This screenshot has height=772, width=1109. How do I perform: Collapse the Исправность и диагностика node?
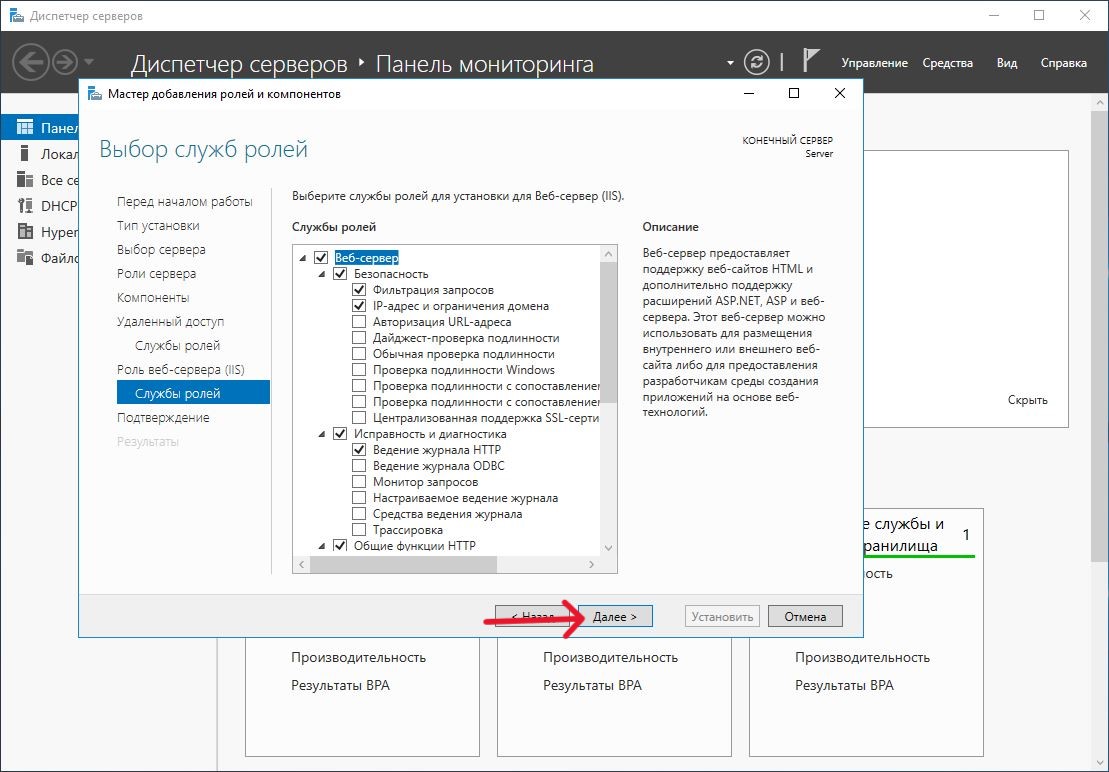point(322,434)
